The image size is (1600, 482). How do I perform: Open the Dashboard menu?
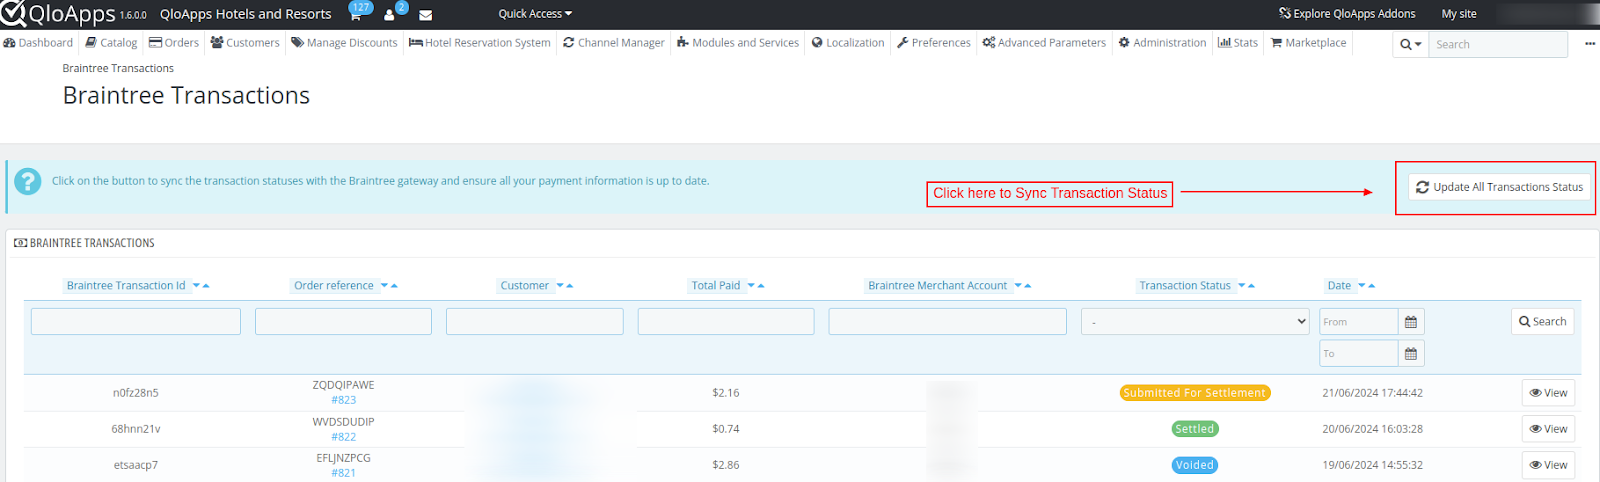point(38,43)
